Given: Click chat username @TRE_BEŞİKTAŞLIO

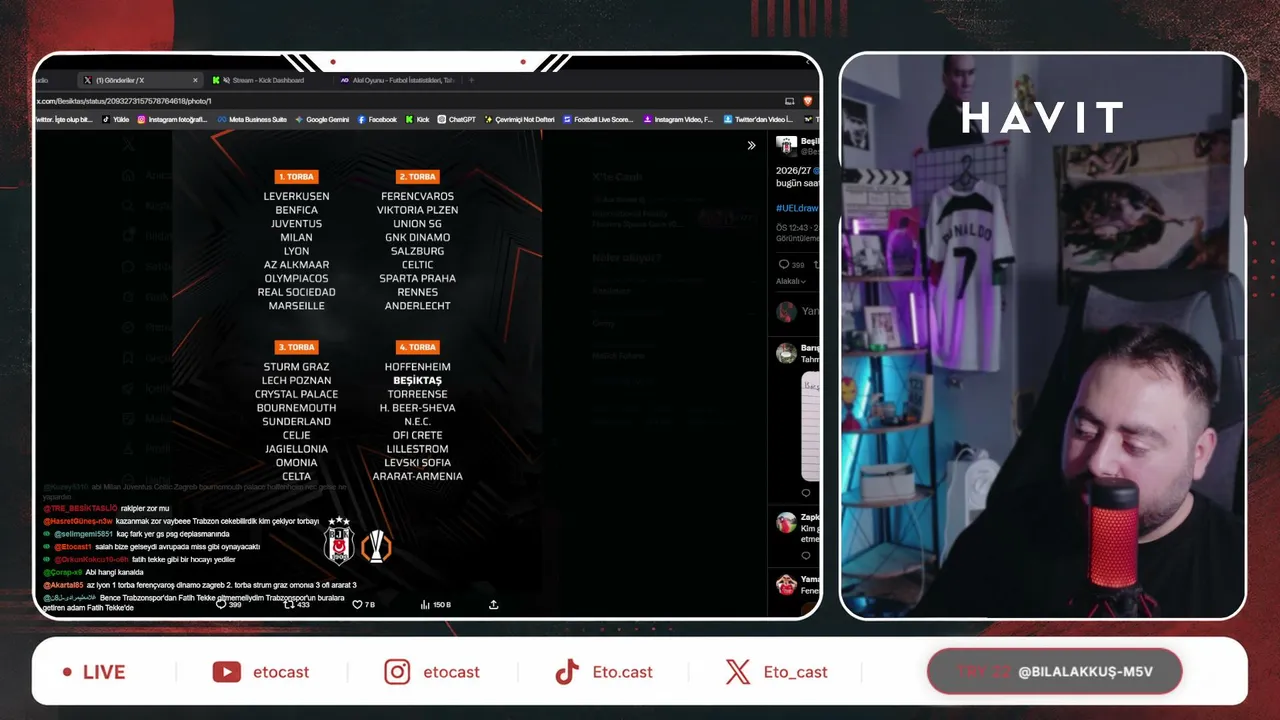Looking at the screenshot, I should click(x=80, y=509).
